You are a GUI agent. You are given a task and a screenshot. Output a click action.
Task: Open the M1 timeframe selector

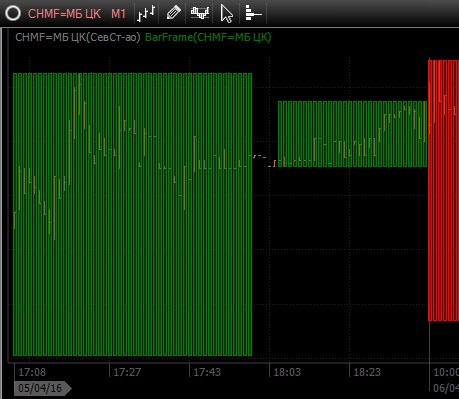click(118, 14)
